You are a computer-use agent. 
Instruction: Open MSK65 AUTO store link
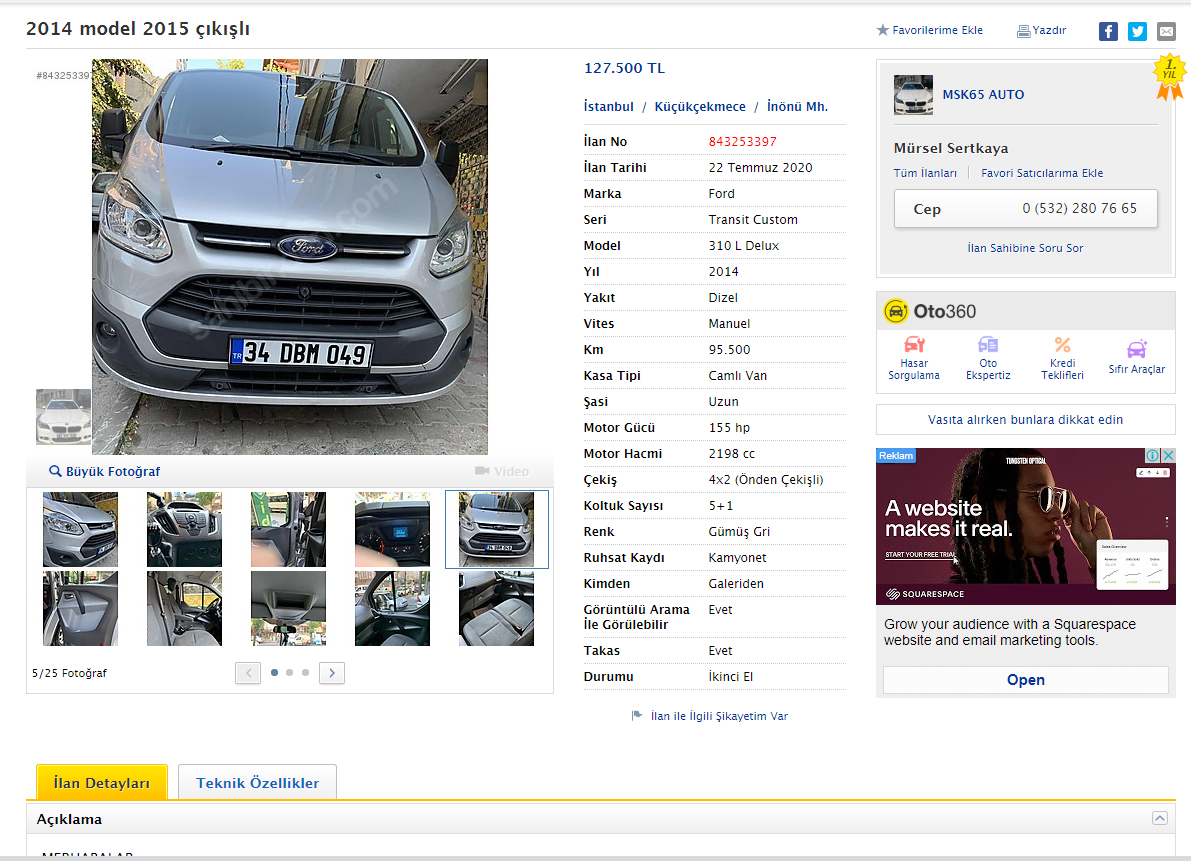coord(983,95)
